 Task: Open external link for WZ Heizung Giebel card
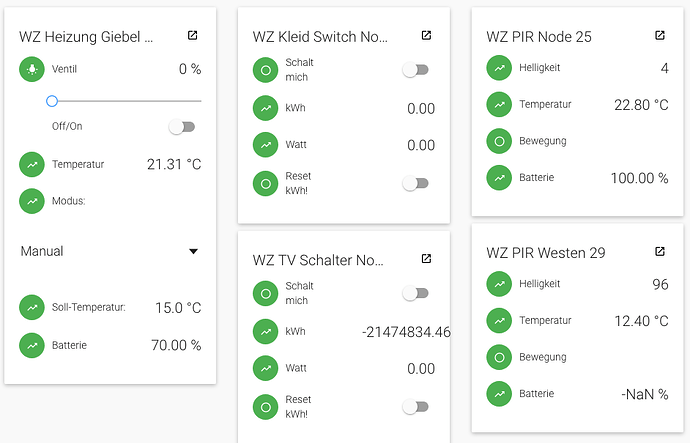click(x=193, y=36)
